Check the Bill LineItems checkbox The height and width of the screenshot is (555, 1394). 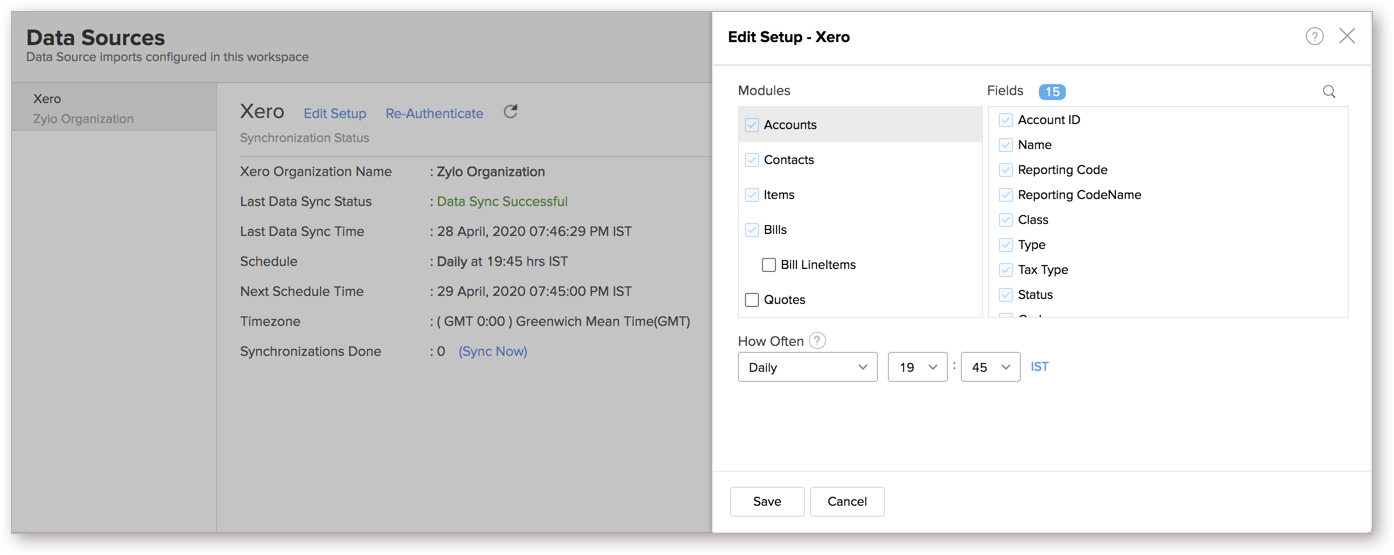(x=769, y=265)
